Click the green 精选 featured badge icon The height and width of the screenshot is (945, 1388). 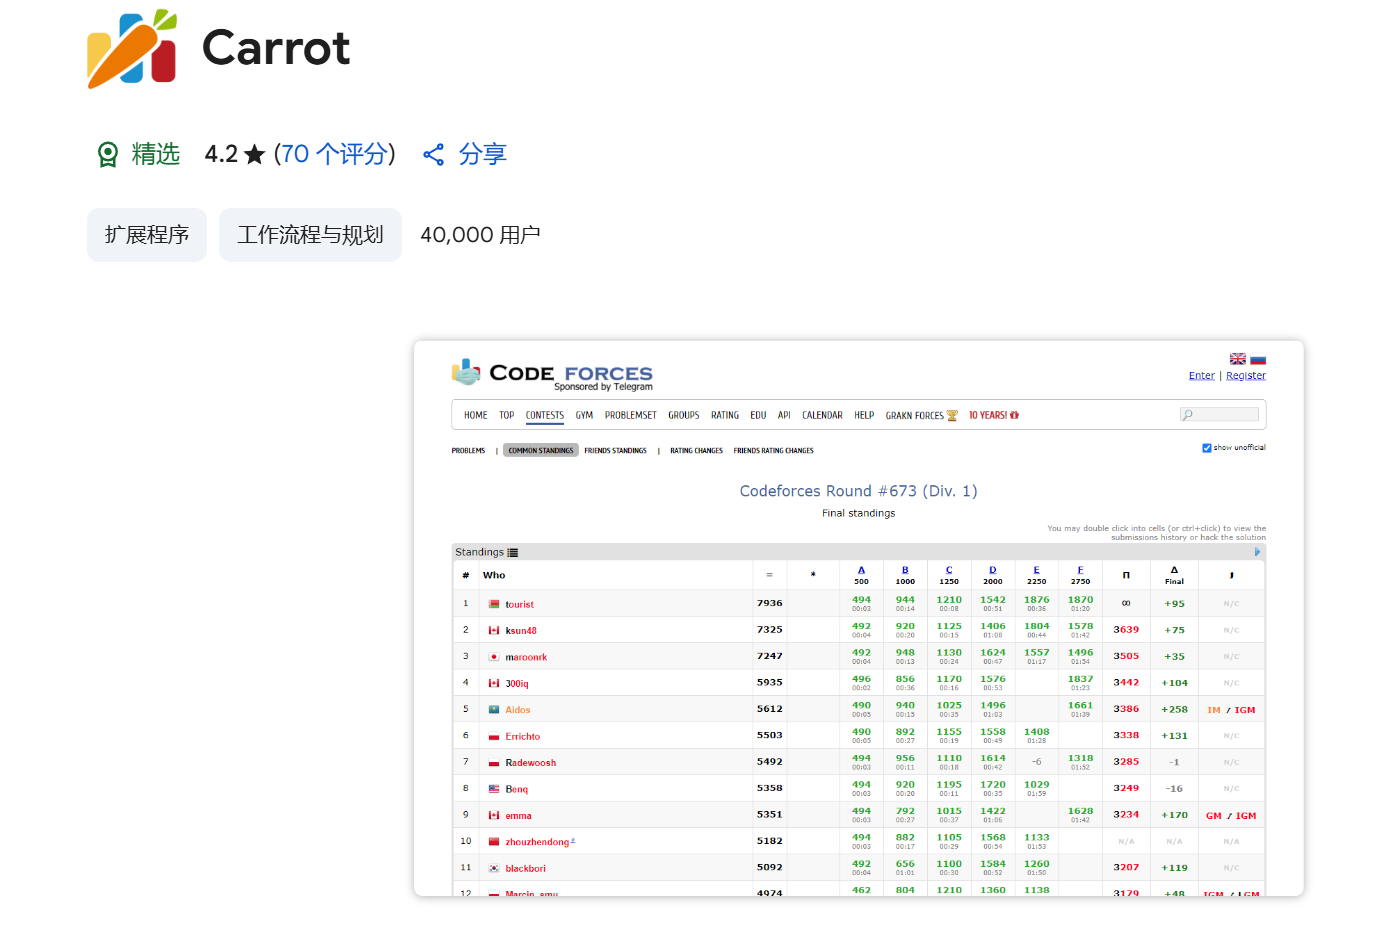point(108,154)
